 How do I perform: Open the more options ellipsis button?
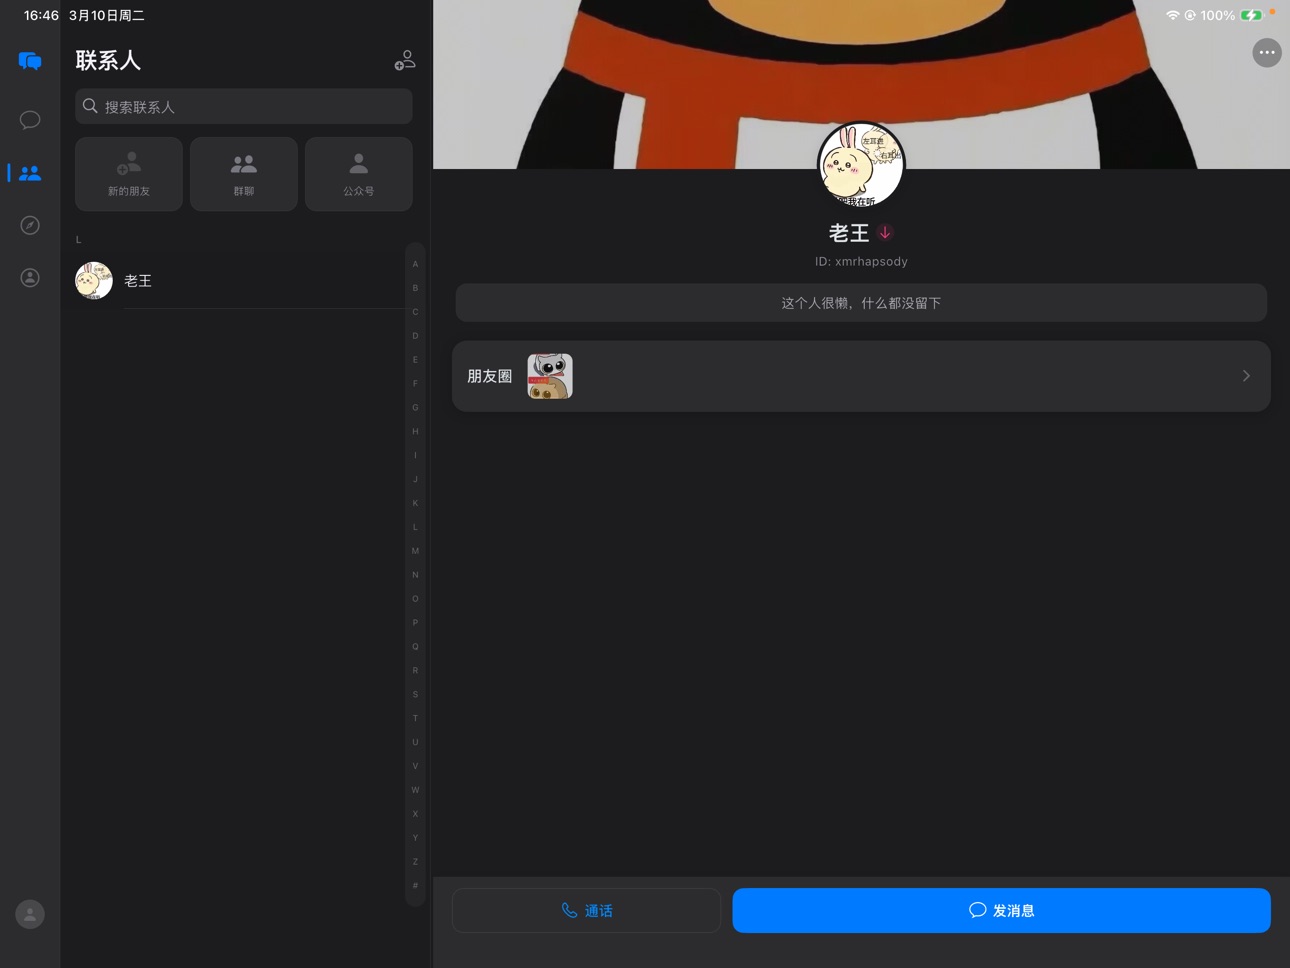(x=1267, y=53)
